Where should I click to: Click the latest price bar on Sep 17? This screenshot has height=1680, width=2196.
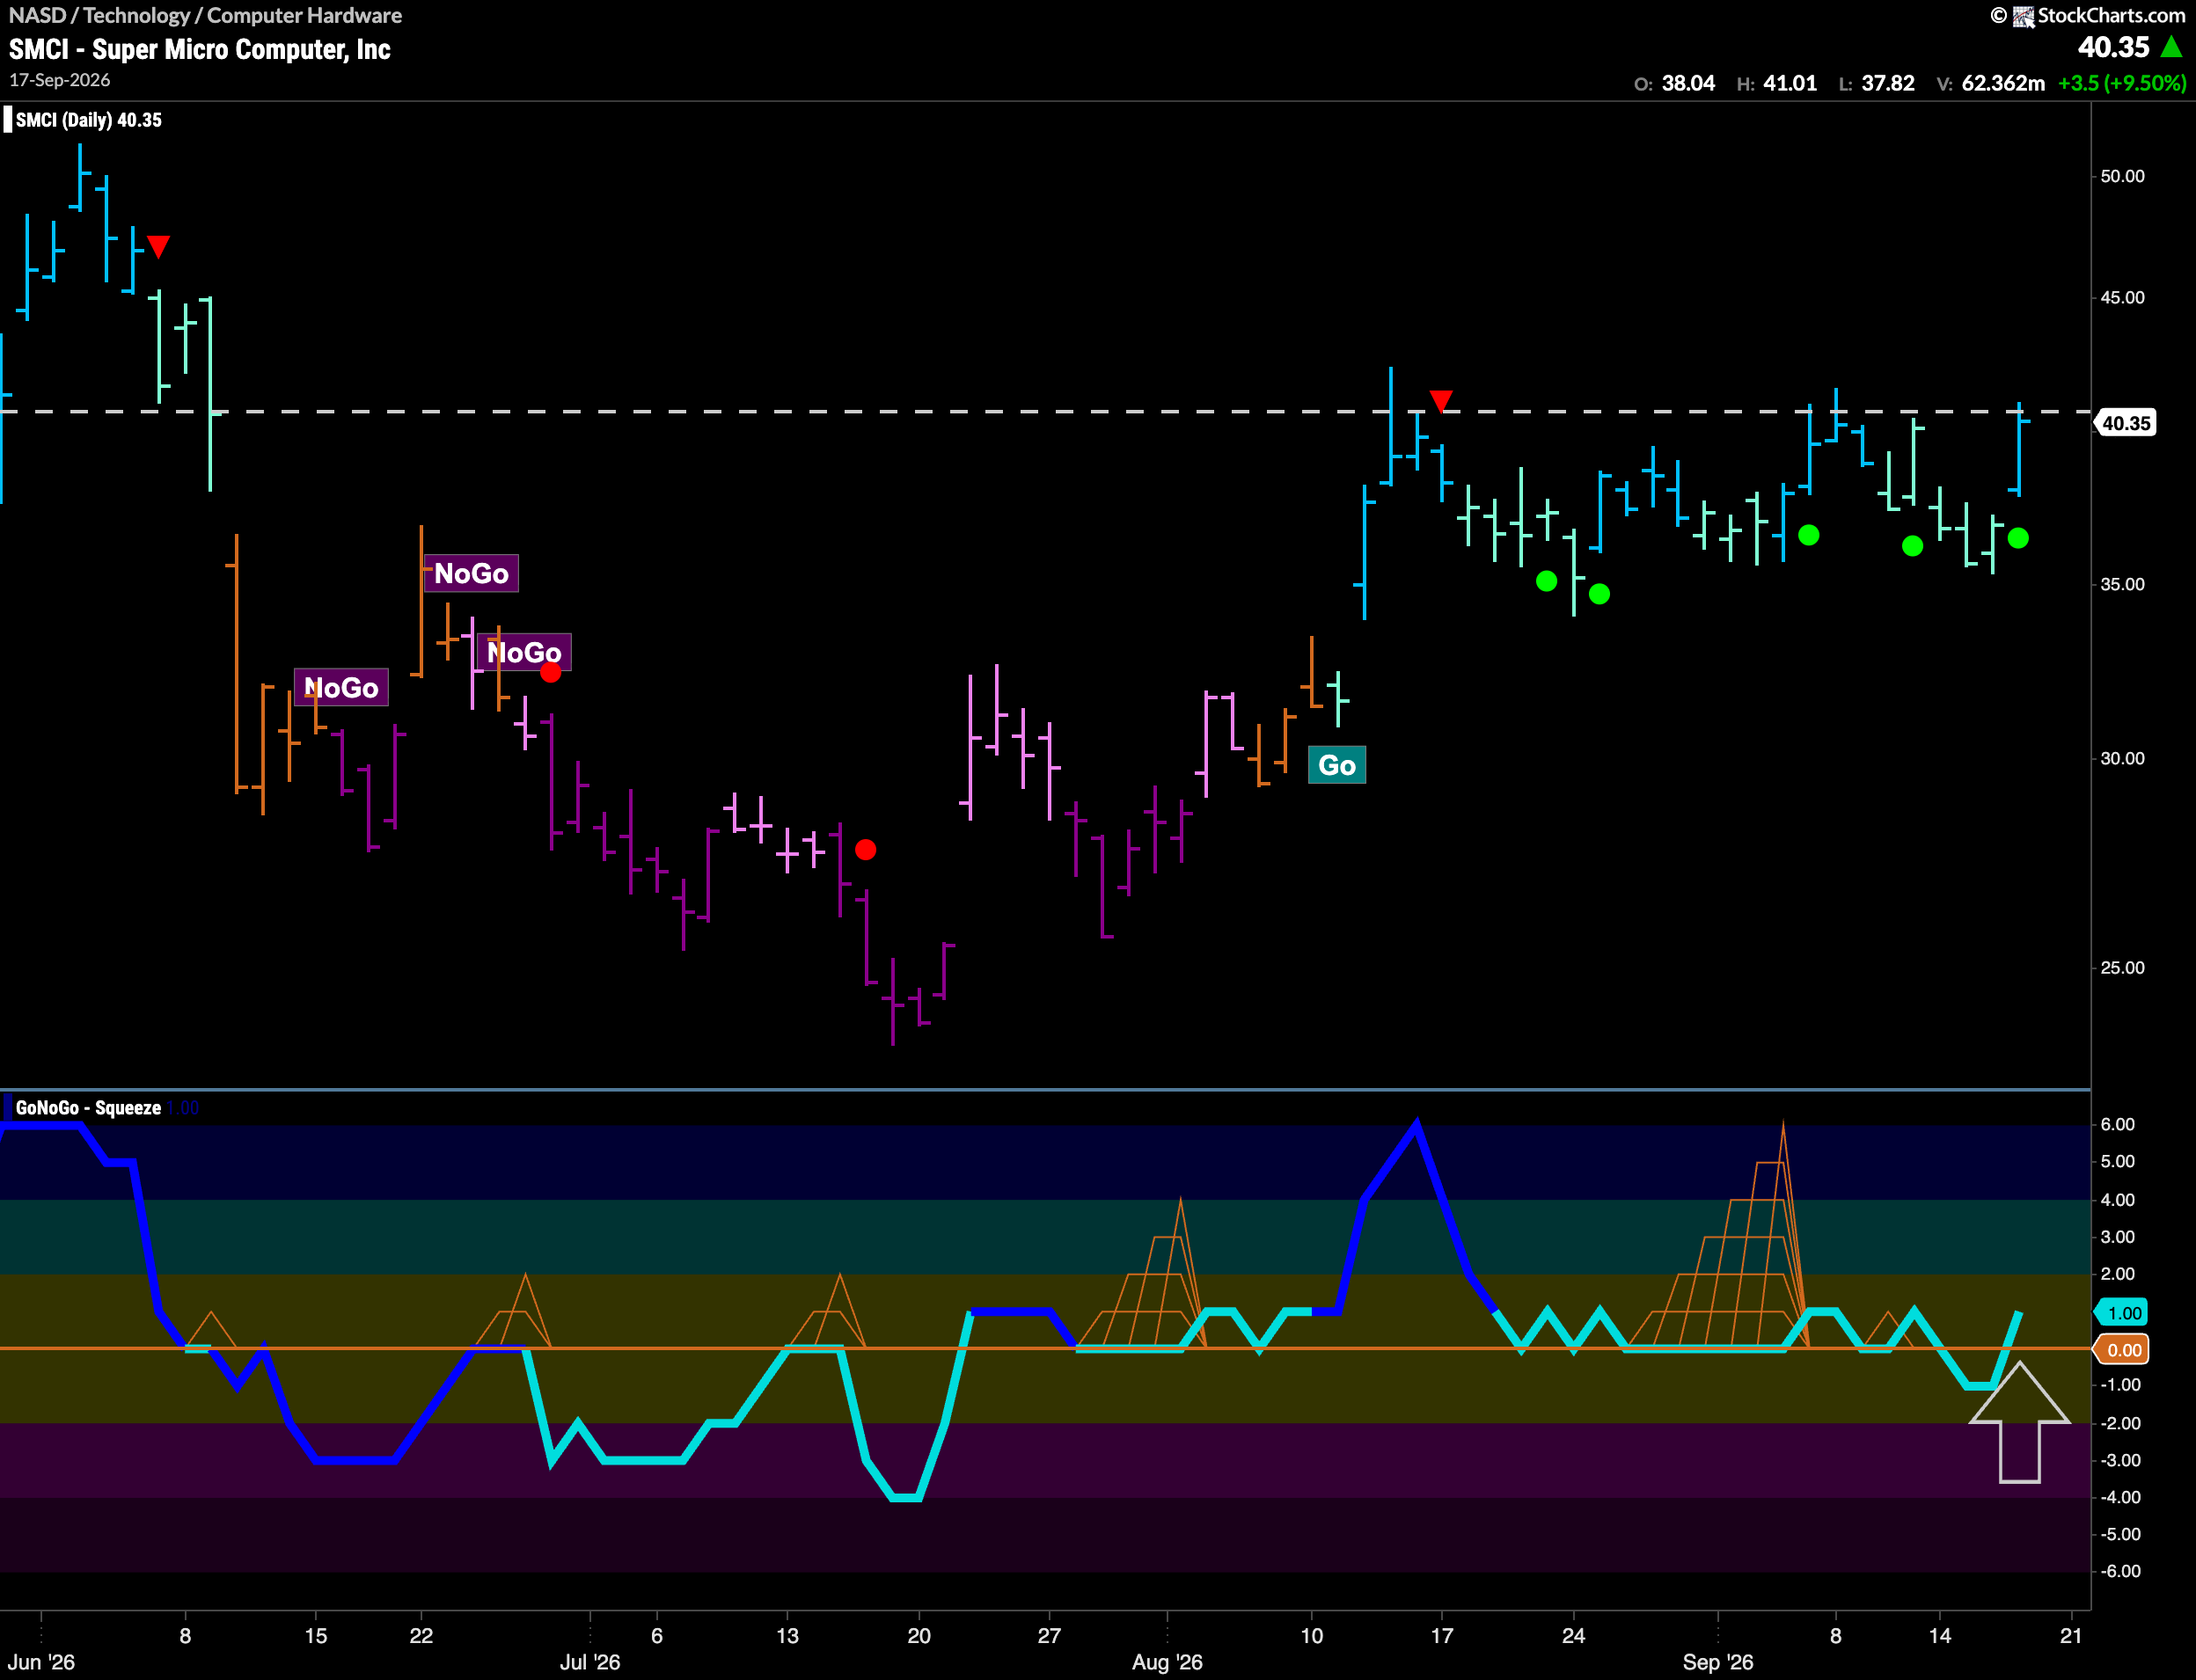pyautogui.click(x=2019, y=449)
